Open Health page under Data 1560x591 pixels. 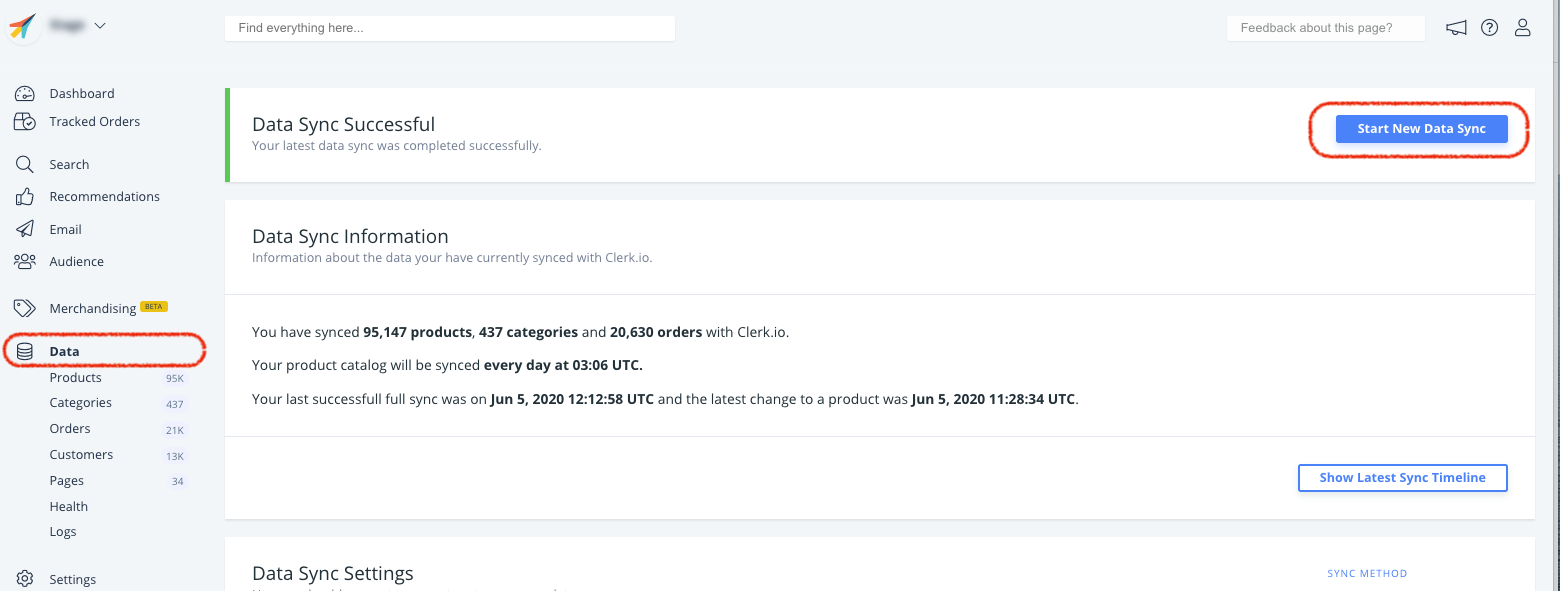[x=69, y=507]
